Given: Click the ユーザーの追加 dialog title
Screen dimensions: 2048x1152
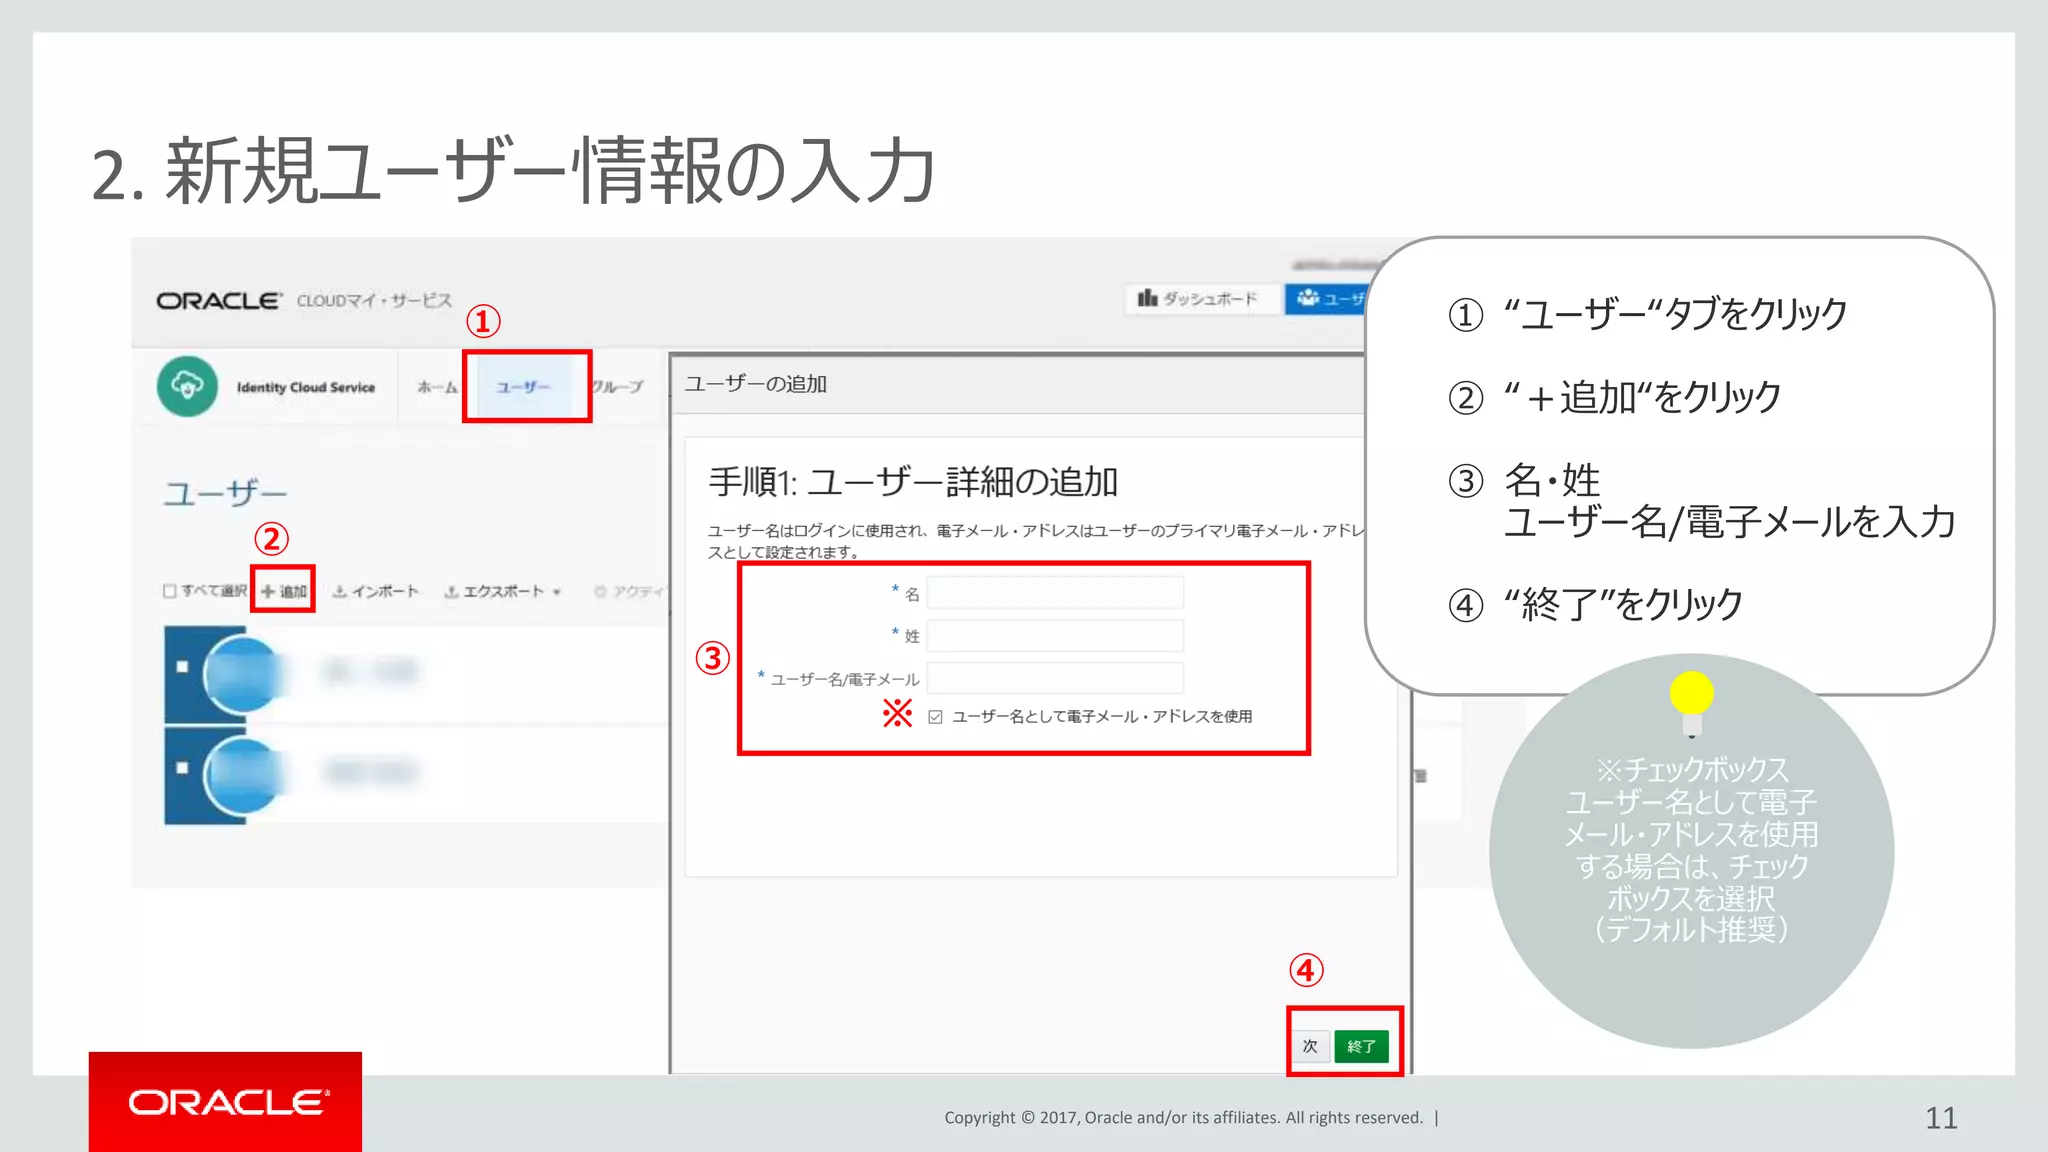Looking at the screenshot, I should click(755, 384).
